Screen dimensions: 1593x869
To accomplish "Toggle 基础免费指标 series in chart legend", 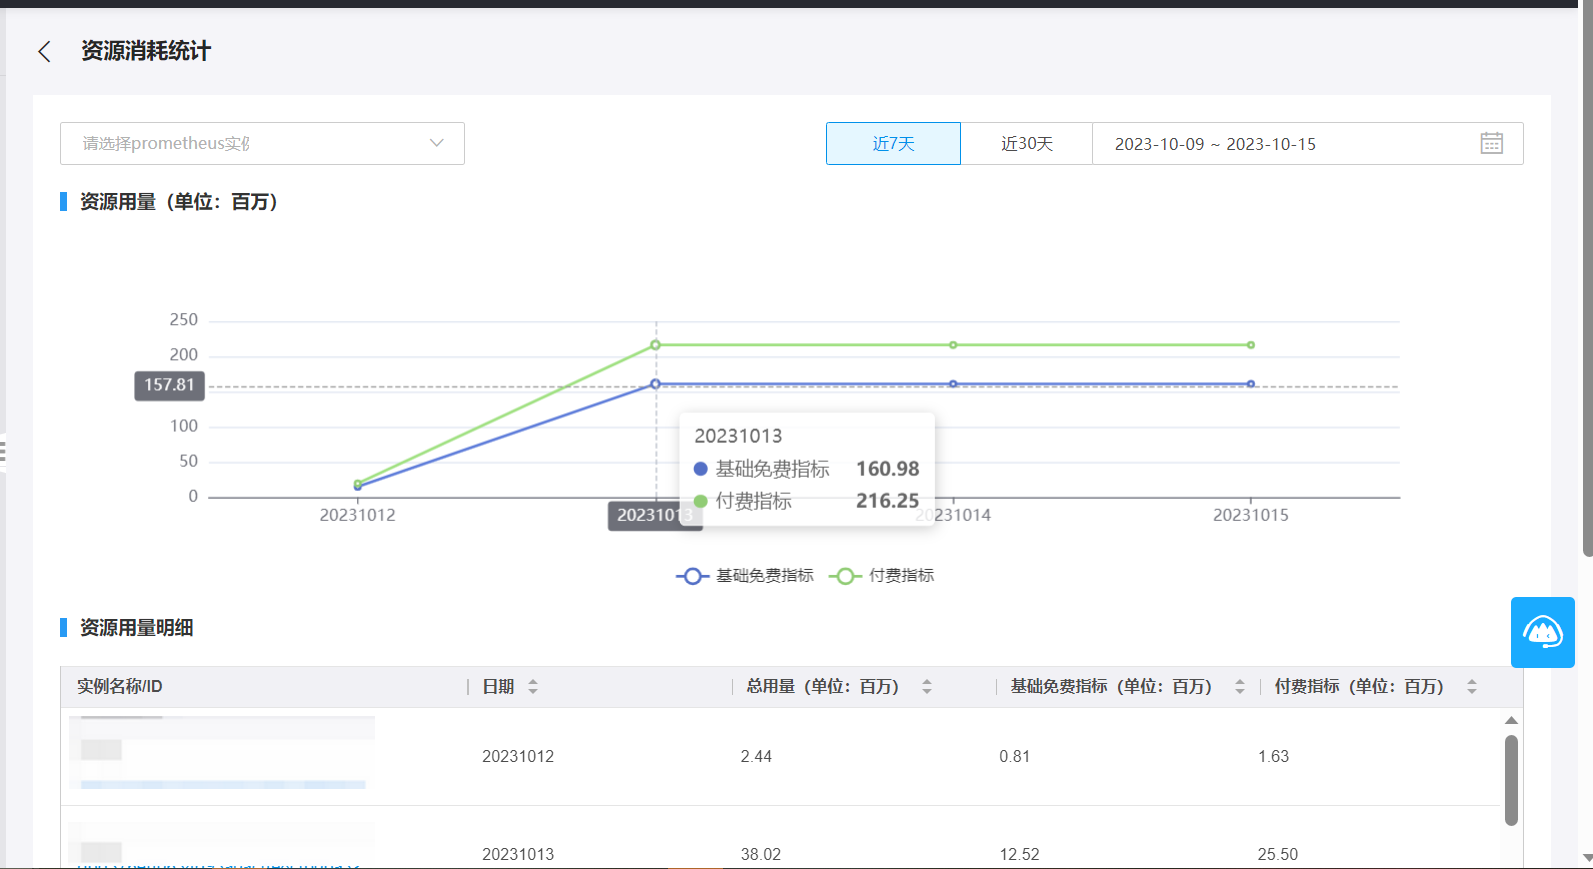I will tap(746, 576).
